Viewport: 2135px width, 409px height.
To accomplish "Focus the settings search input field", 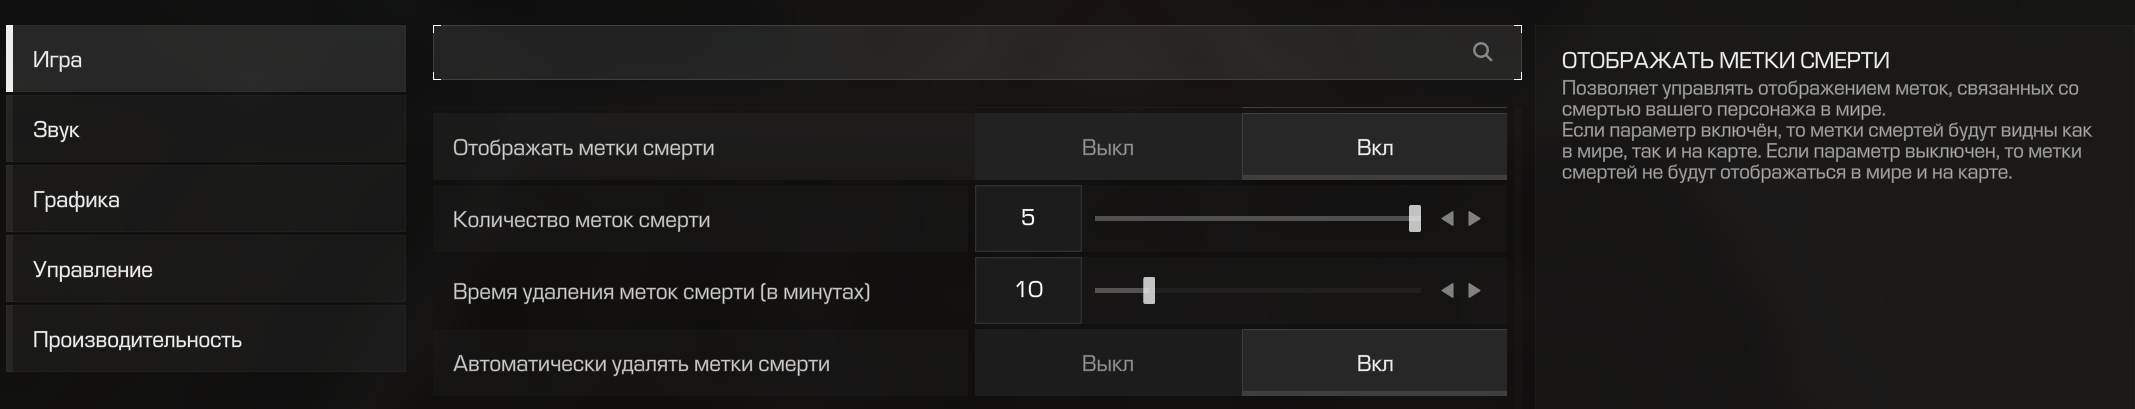I will pyautogui.click(x=977, y=52).
